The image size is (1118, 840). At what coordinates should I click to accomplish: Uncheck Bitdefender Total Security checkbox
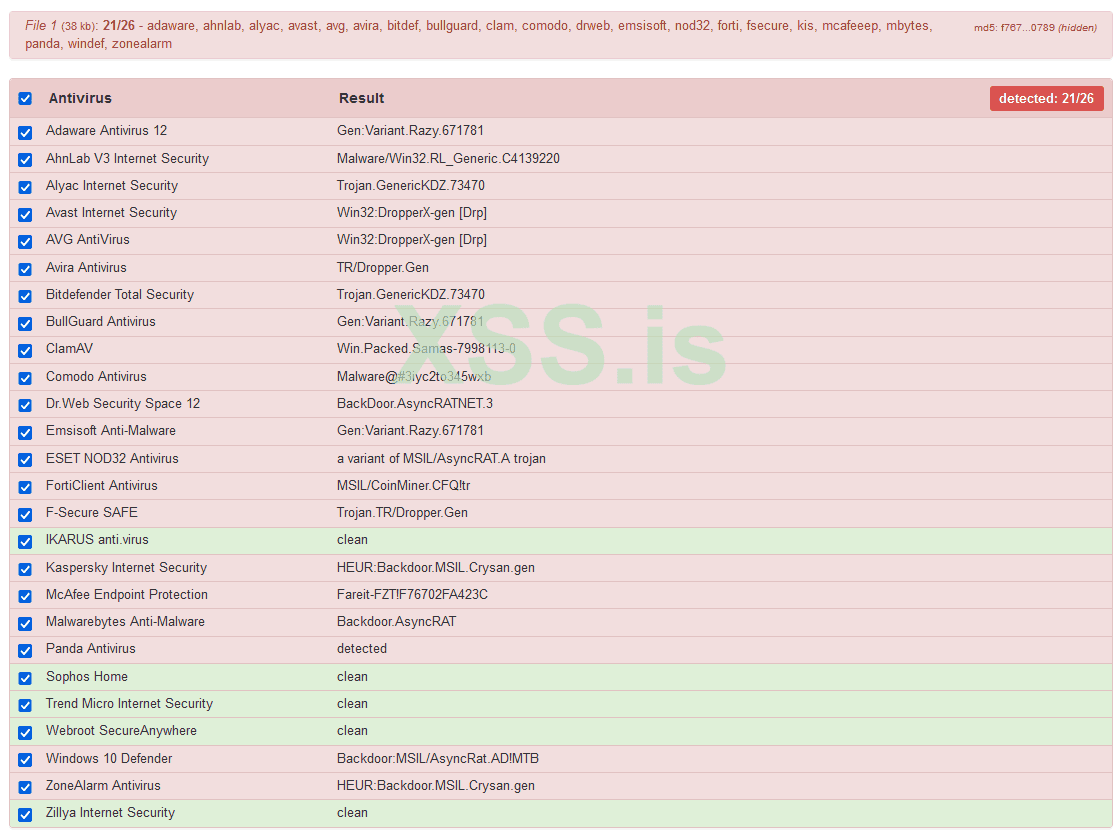pyautogui.click(x=25, y=296)
